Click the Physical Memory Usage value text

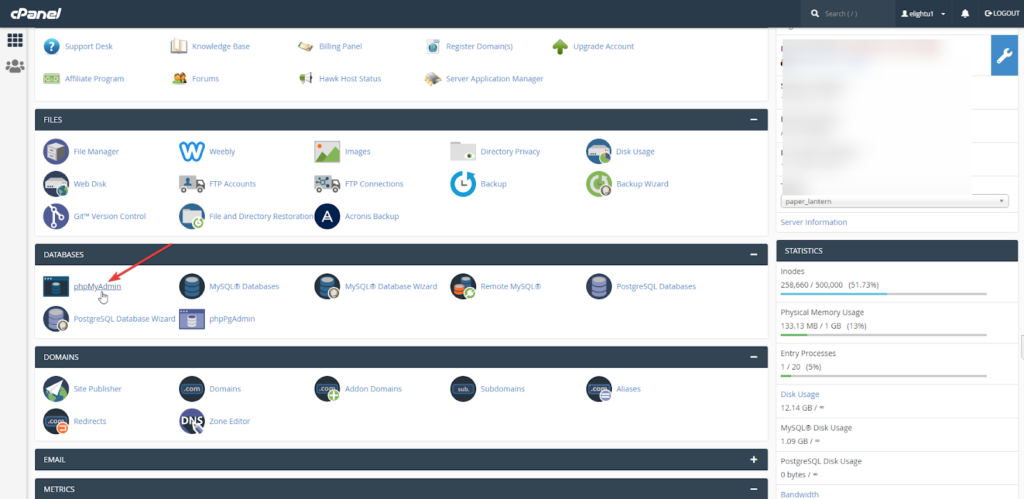[823, 326]
